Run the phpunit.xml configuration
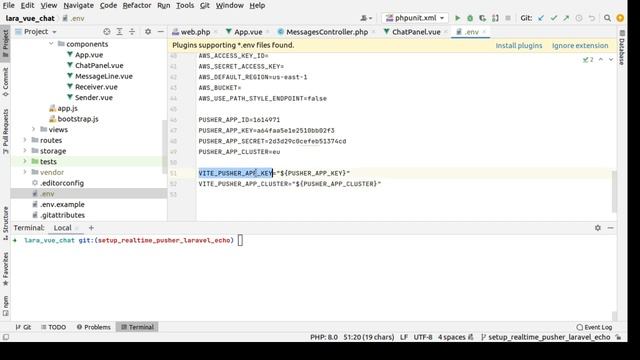The width and height of the screenshot is (640, 360). tap(458, 18)
